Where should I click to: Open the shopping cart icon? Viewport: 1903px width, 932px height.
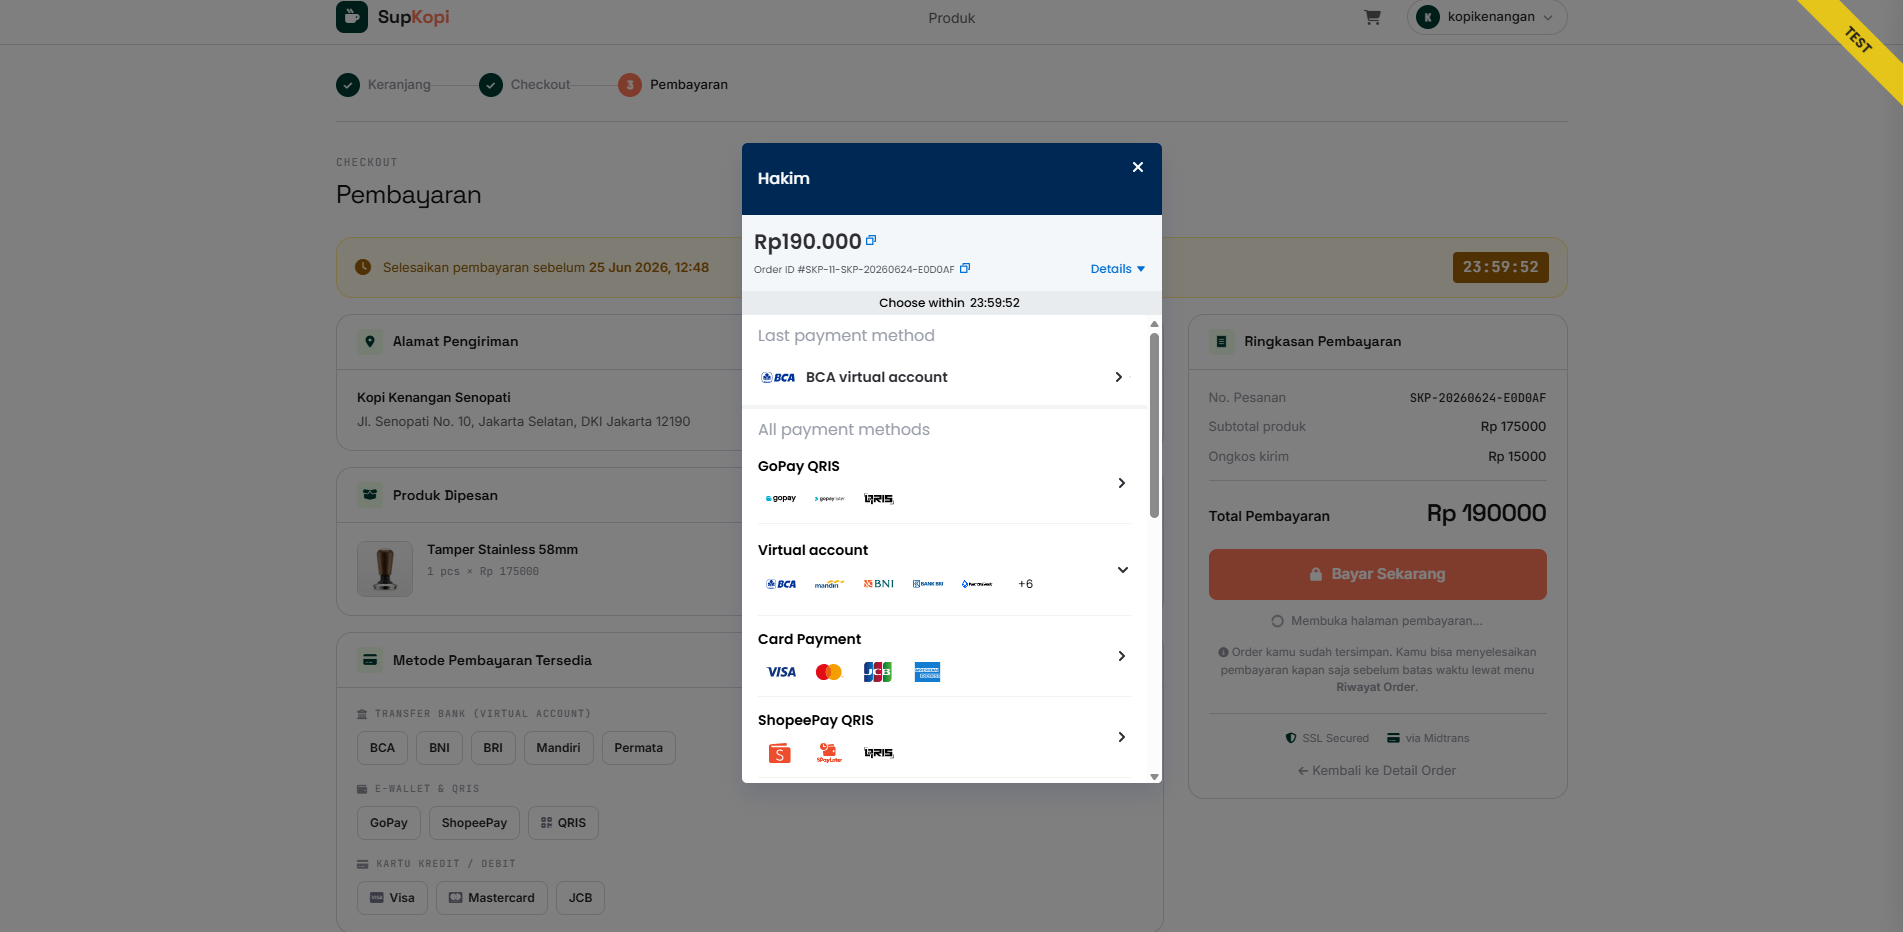1372,17
